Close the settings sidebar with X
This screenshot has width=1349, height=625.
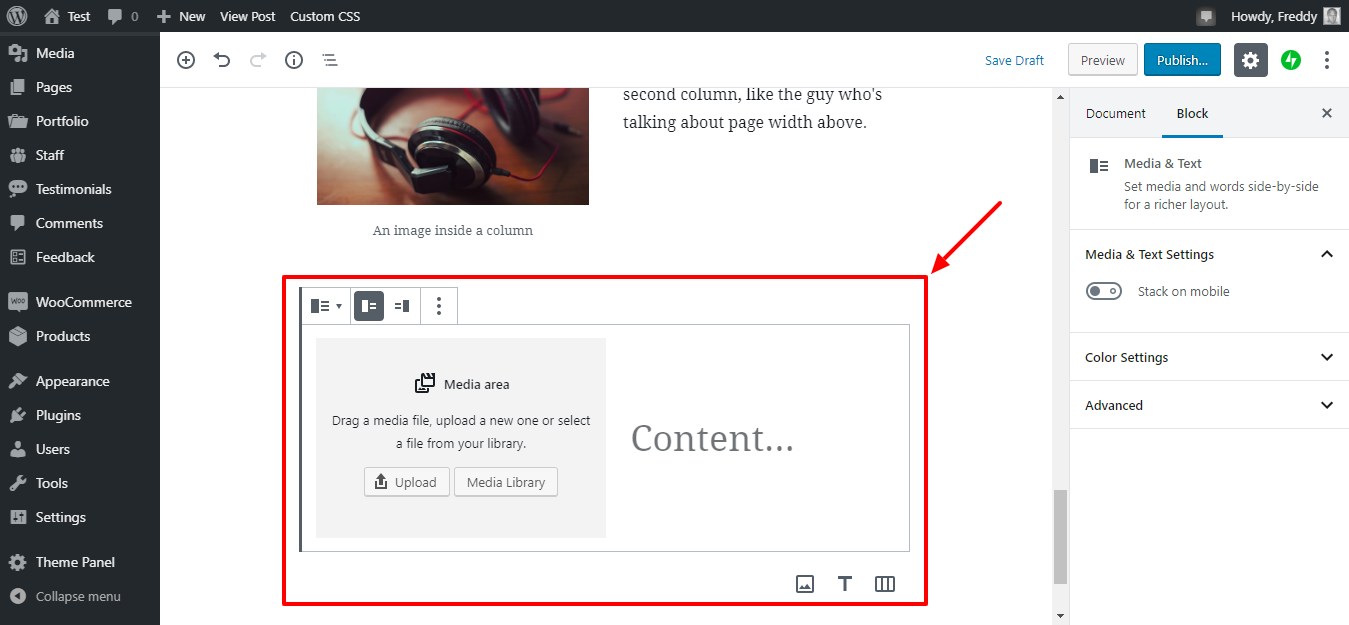[1327, 113]
